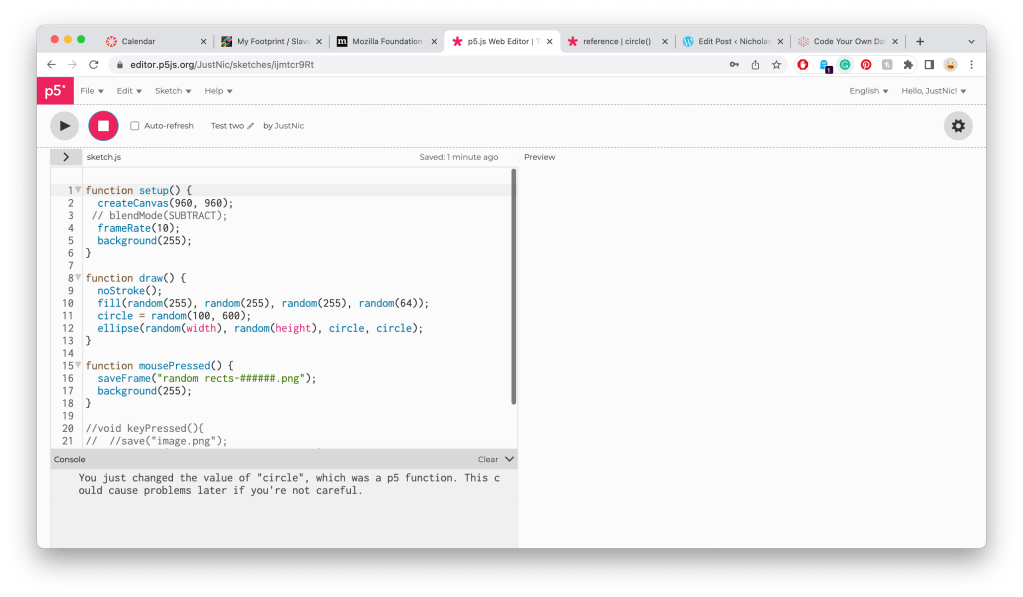Open the English language dropdown
This screenshot has width=1023, height=597.
(x=868, y=91)
